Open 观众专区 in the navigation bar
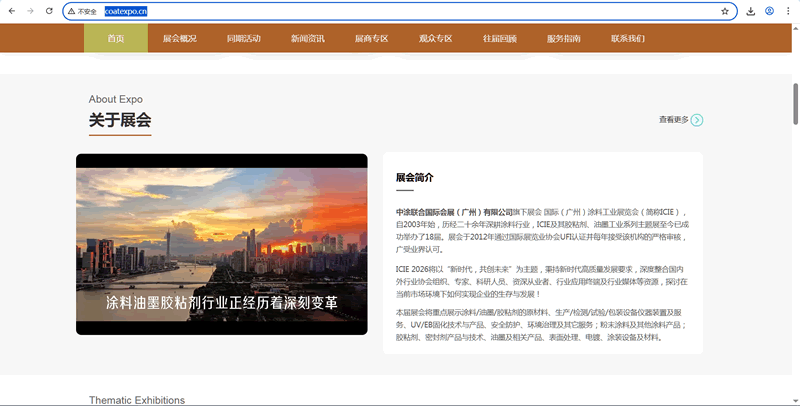This screenshot has height=406, width=800. tap(435, 39)
